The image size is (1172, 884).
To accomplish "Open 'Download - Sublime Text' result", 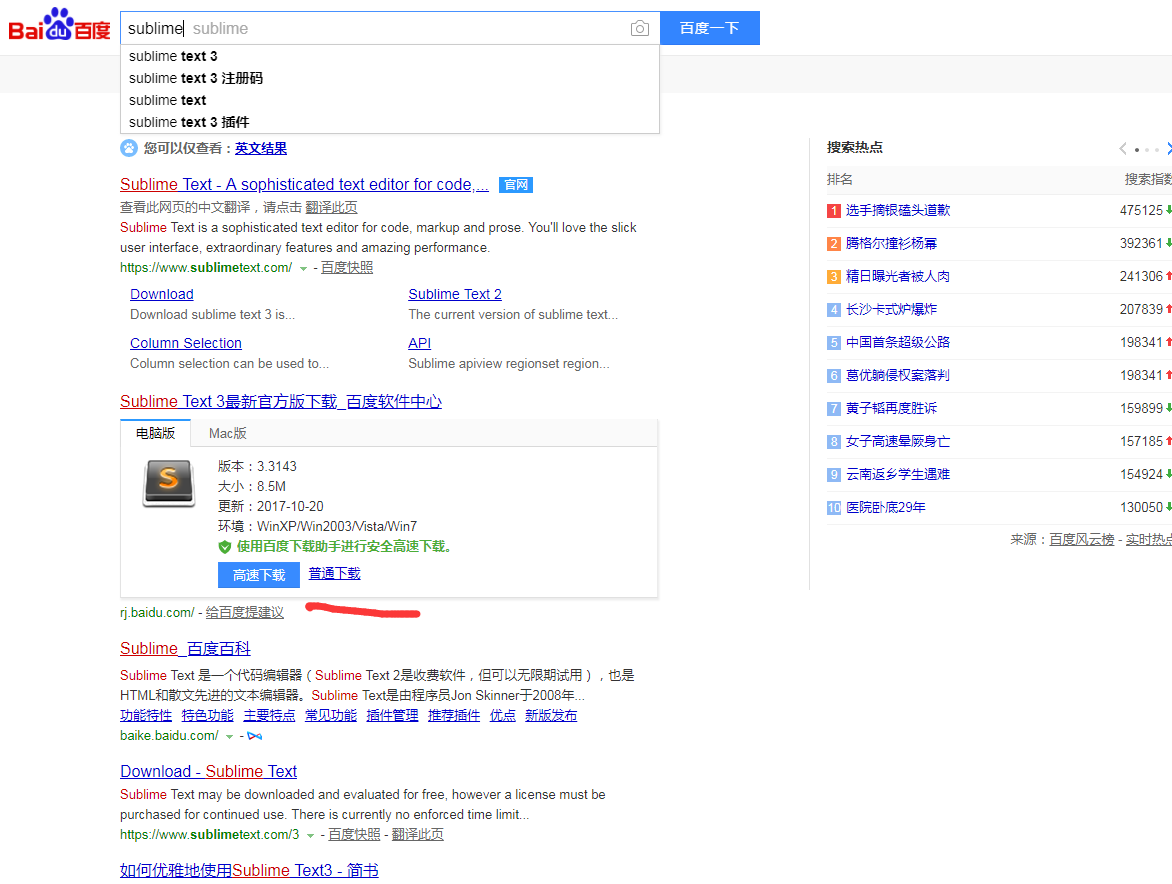I will click(x=209, y=771).
